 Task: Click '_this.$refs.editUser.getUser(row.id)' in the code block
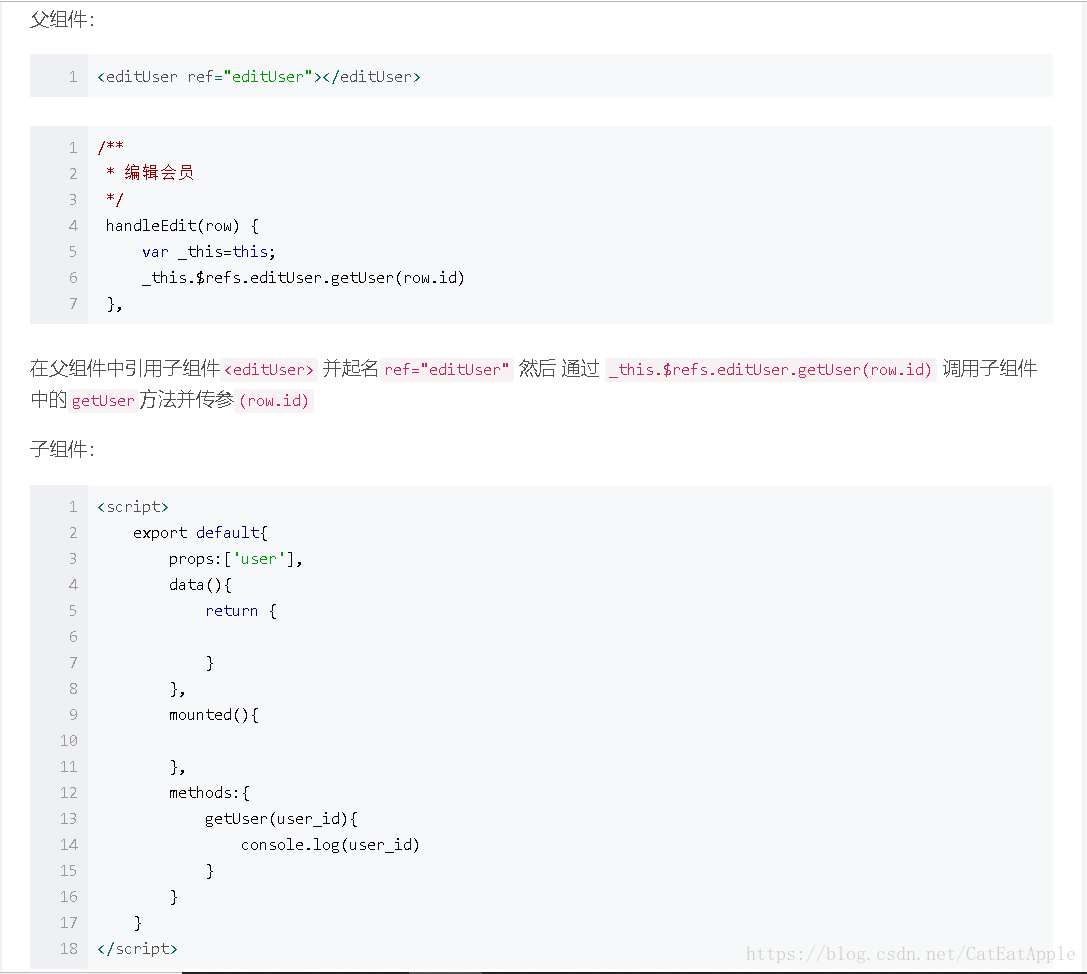(303, 278)
